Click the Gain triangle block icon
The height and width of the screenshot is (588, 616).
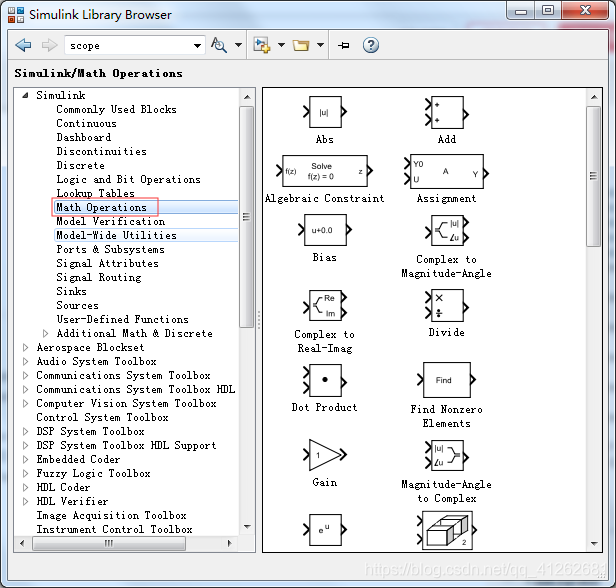point(325,455)
